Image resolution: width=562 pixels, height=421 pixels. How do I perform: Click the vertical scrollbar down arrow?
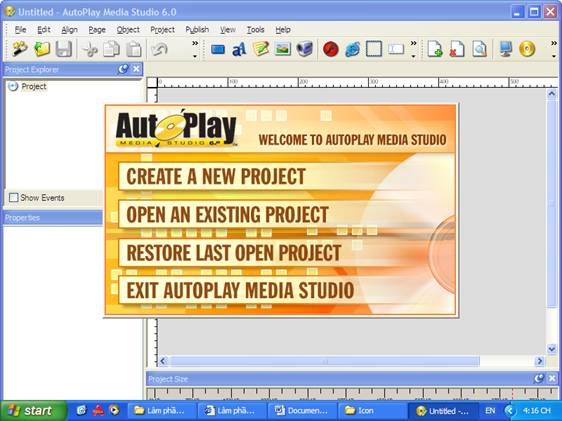click(x=552, y=349)
